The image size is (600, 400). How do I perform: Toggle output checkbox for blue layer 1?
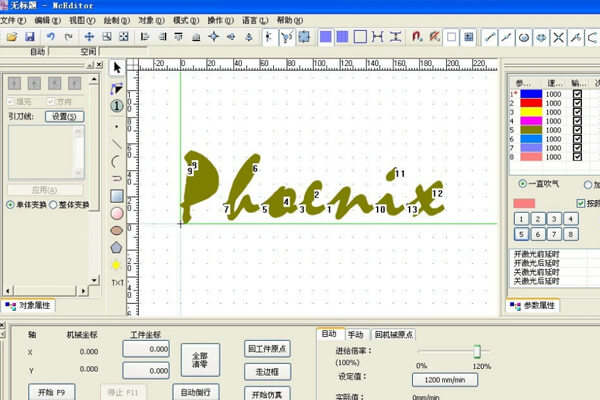point(578,94)
